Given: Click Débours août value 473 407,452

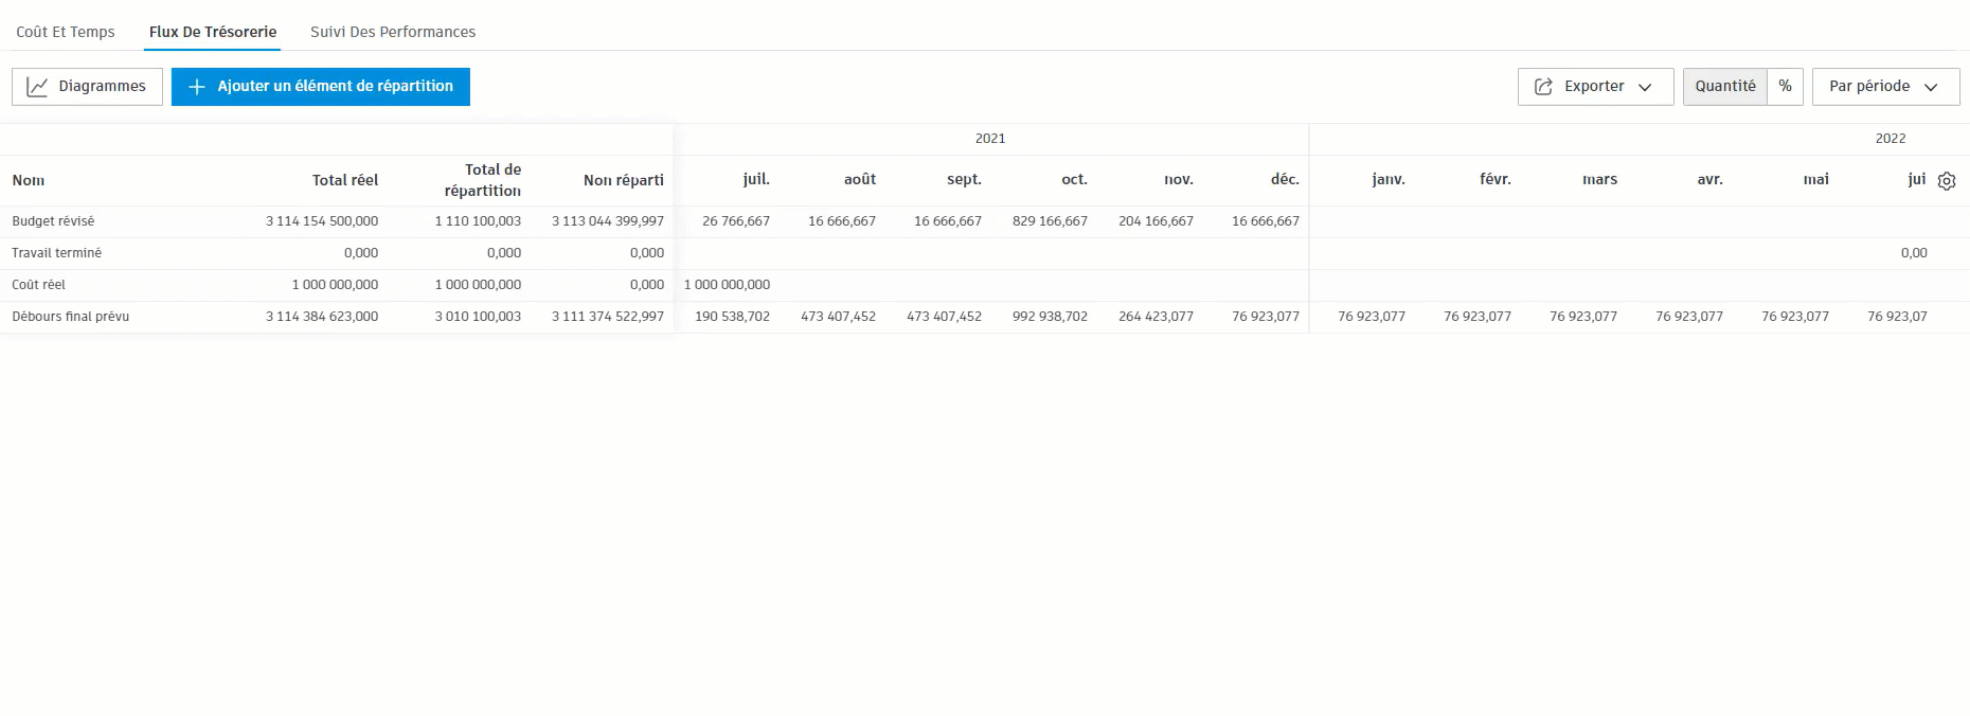Looking at the screenshot, I should [838, 316].
